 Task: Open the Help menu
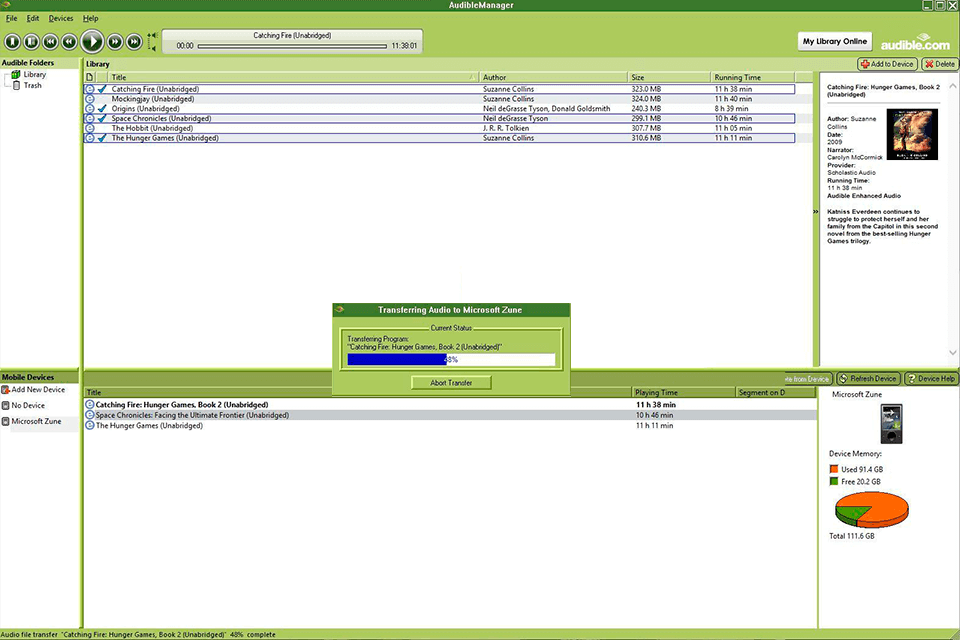pyautogui.click(x=91, y=18)
